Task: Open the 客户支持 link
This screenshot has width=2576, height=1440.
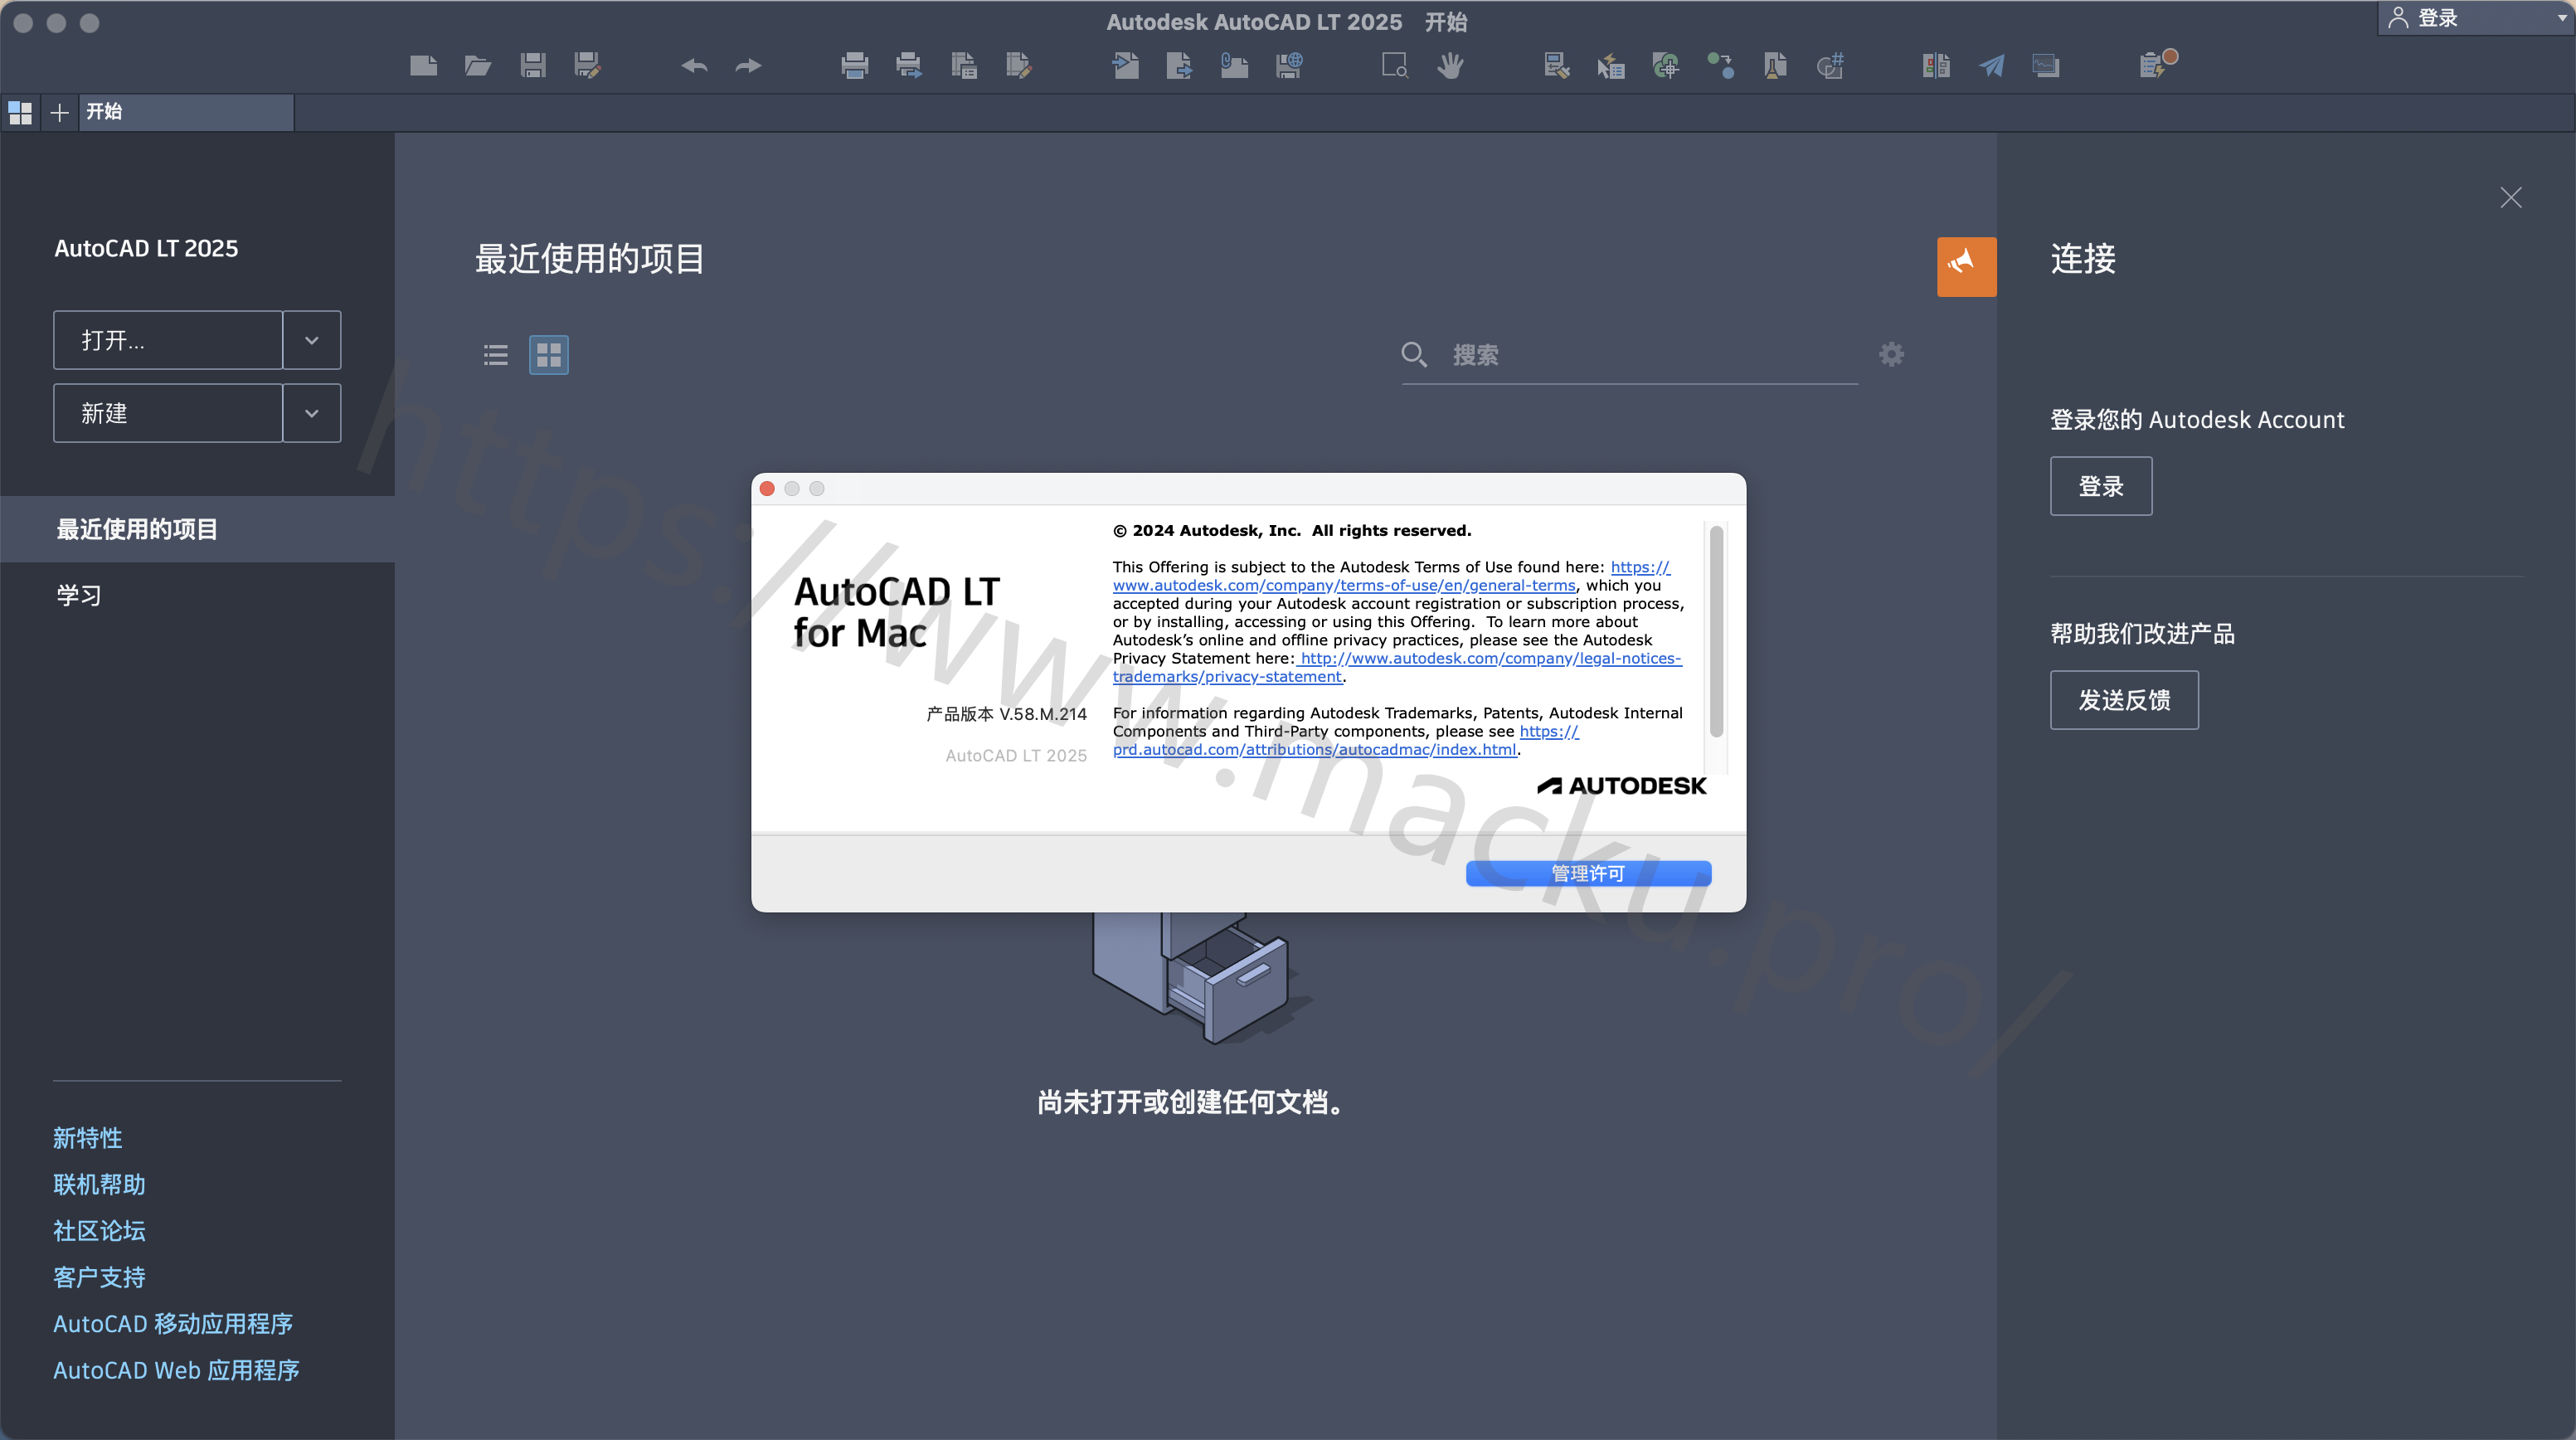Action: (99, 1277)
